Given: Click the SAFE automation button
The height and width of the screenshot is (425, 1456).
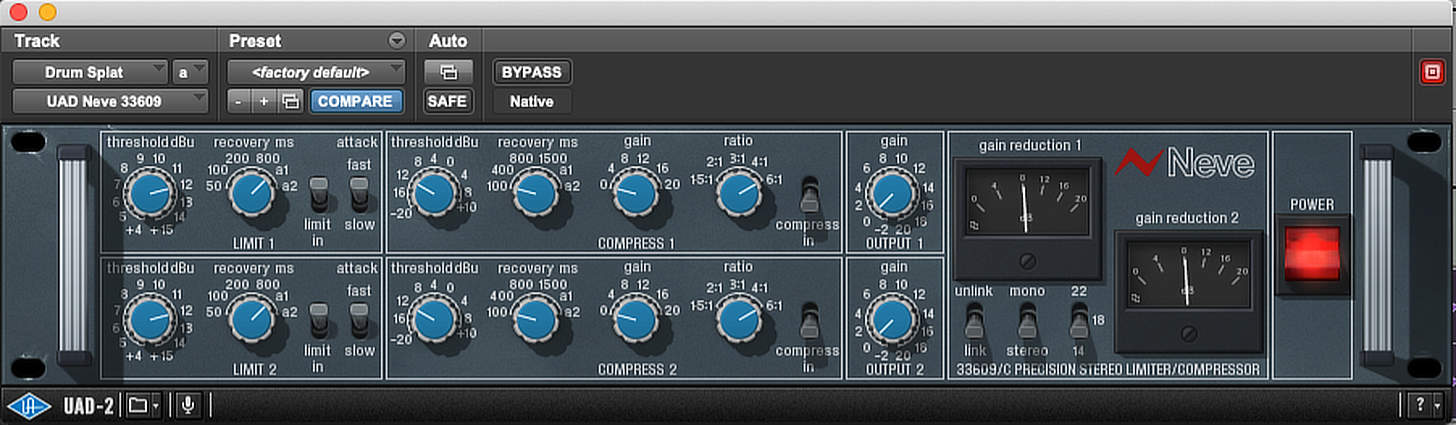Looking at the screenshot, I should tap(448, 101).
